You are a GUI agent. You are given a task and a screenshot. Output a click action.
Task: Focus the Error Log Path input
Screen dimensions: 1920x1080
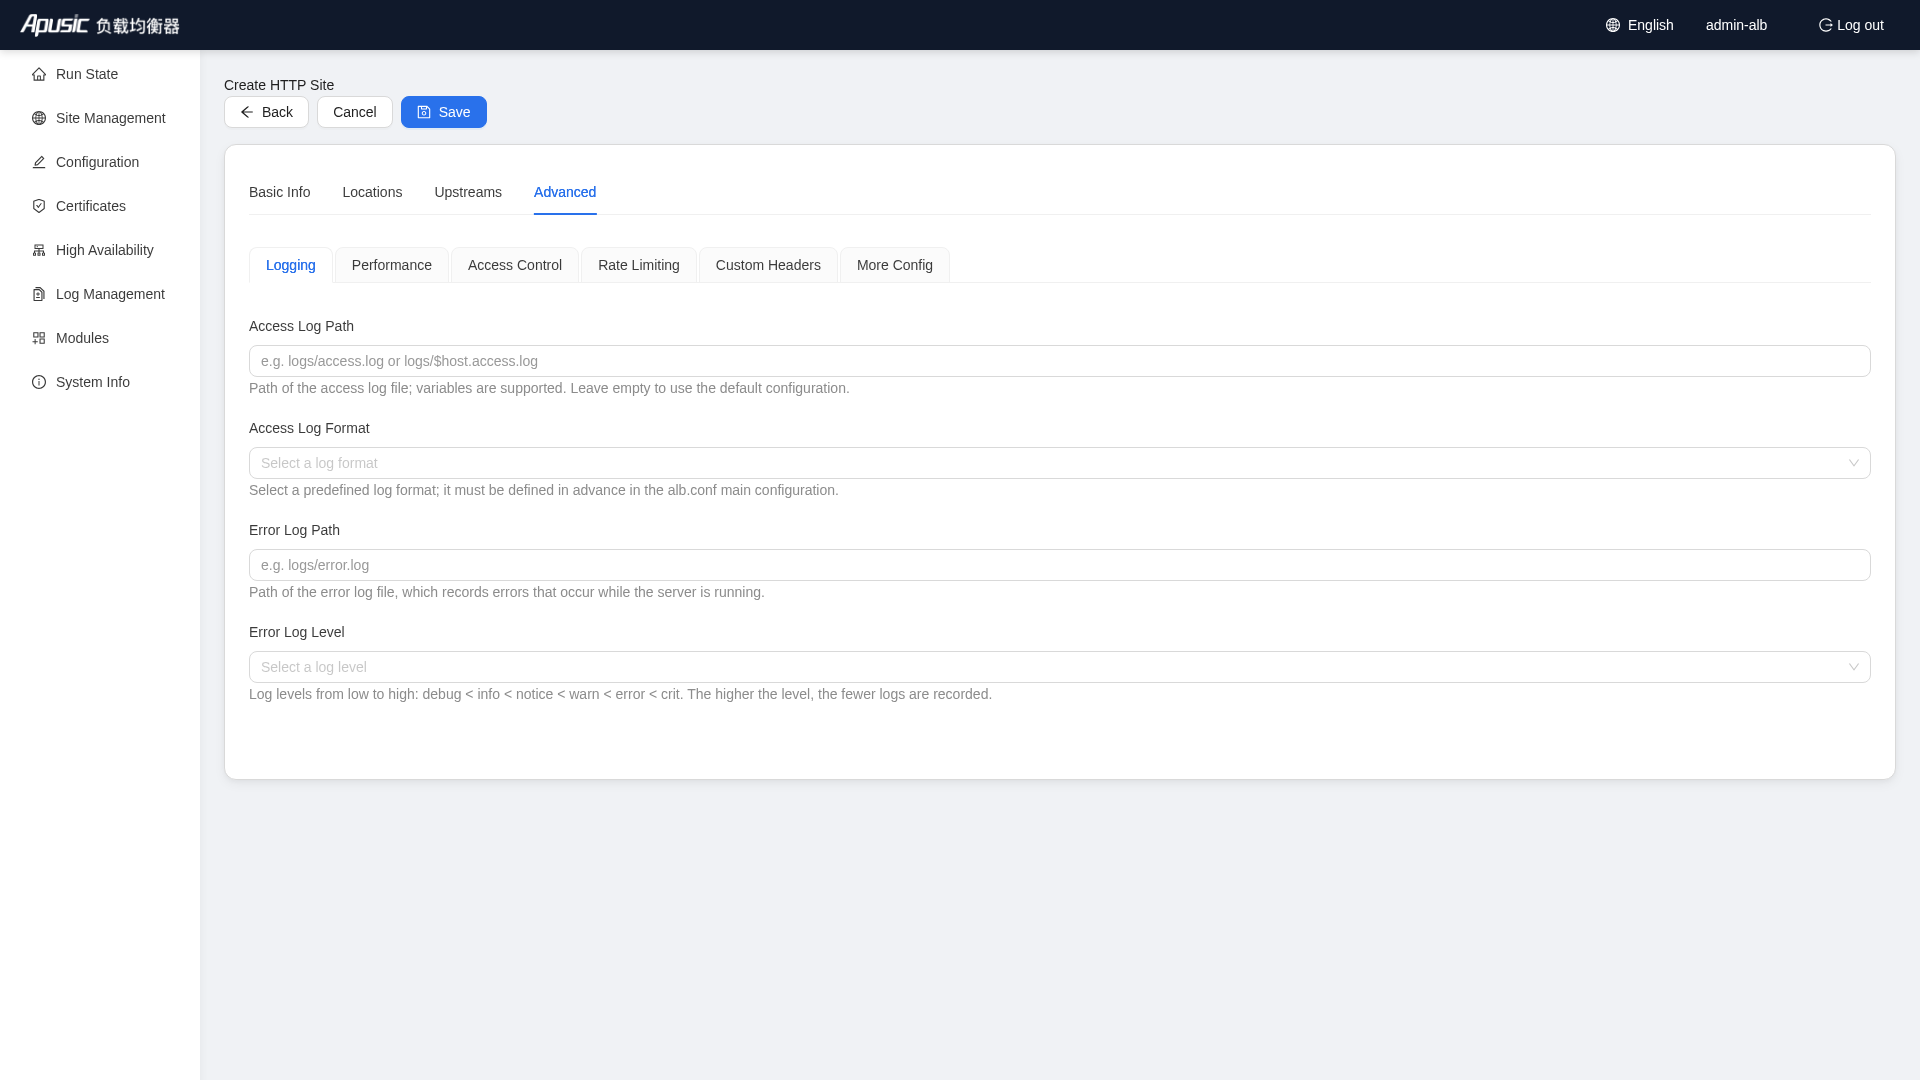tap(1059, 565)
